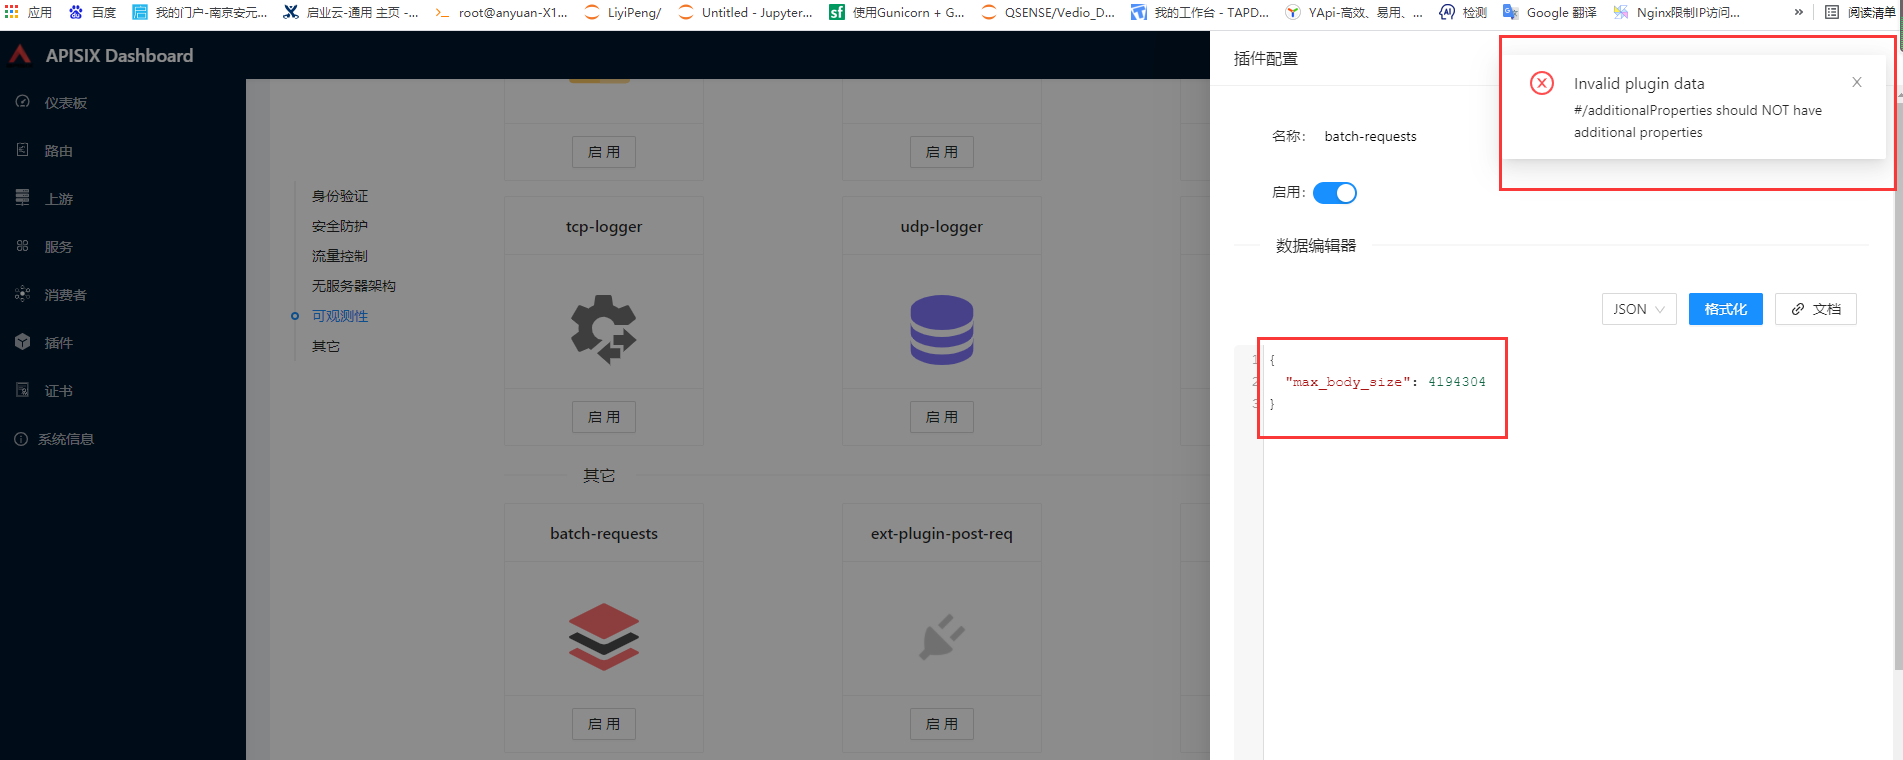
Task: Click the batch-requests stacked layers icon
Action: click(603, 636)
